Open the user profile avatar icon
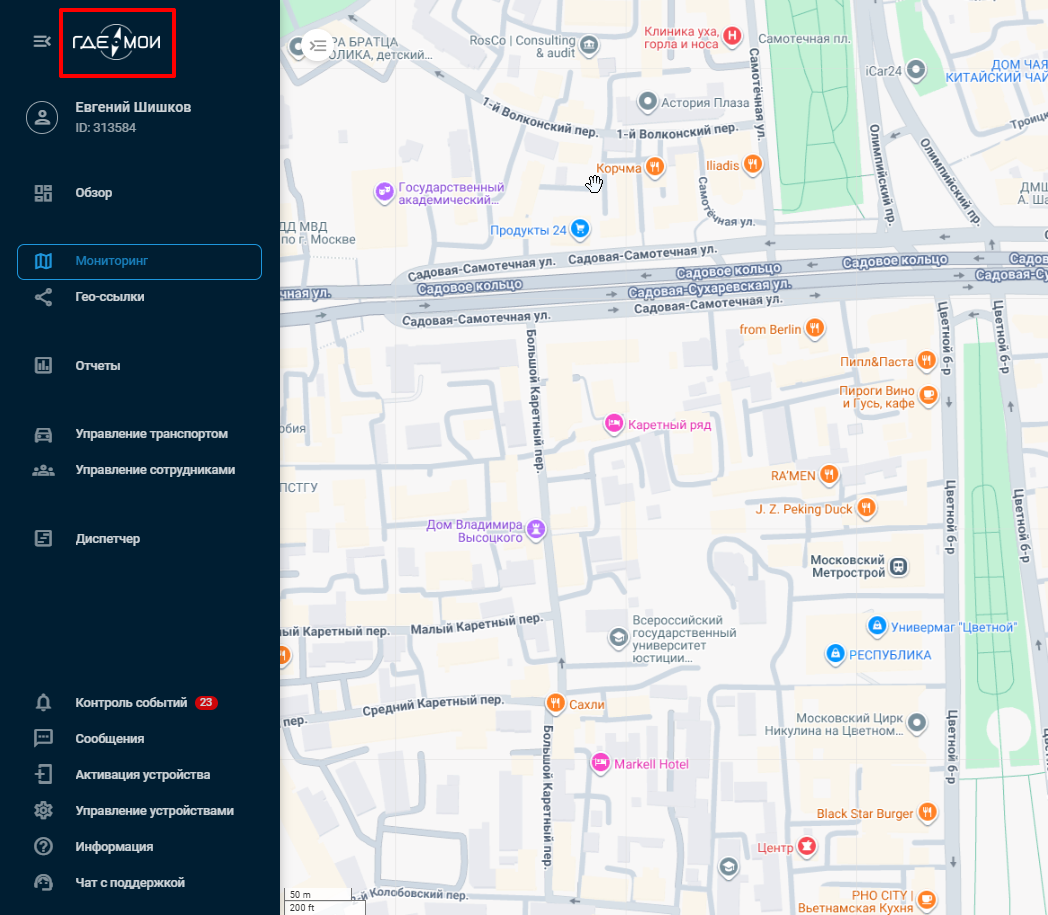Image resolution: width=1048 pixels, height=915 pixels. [x=42, y=117]
